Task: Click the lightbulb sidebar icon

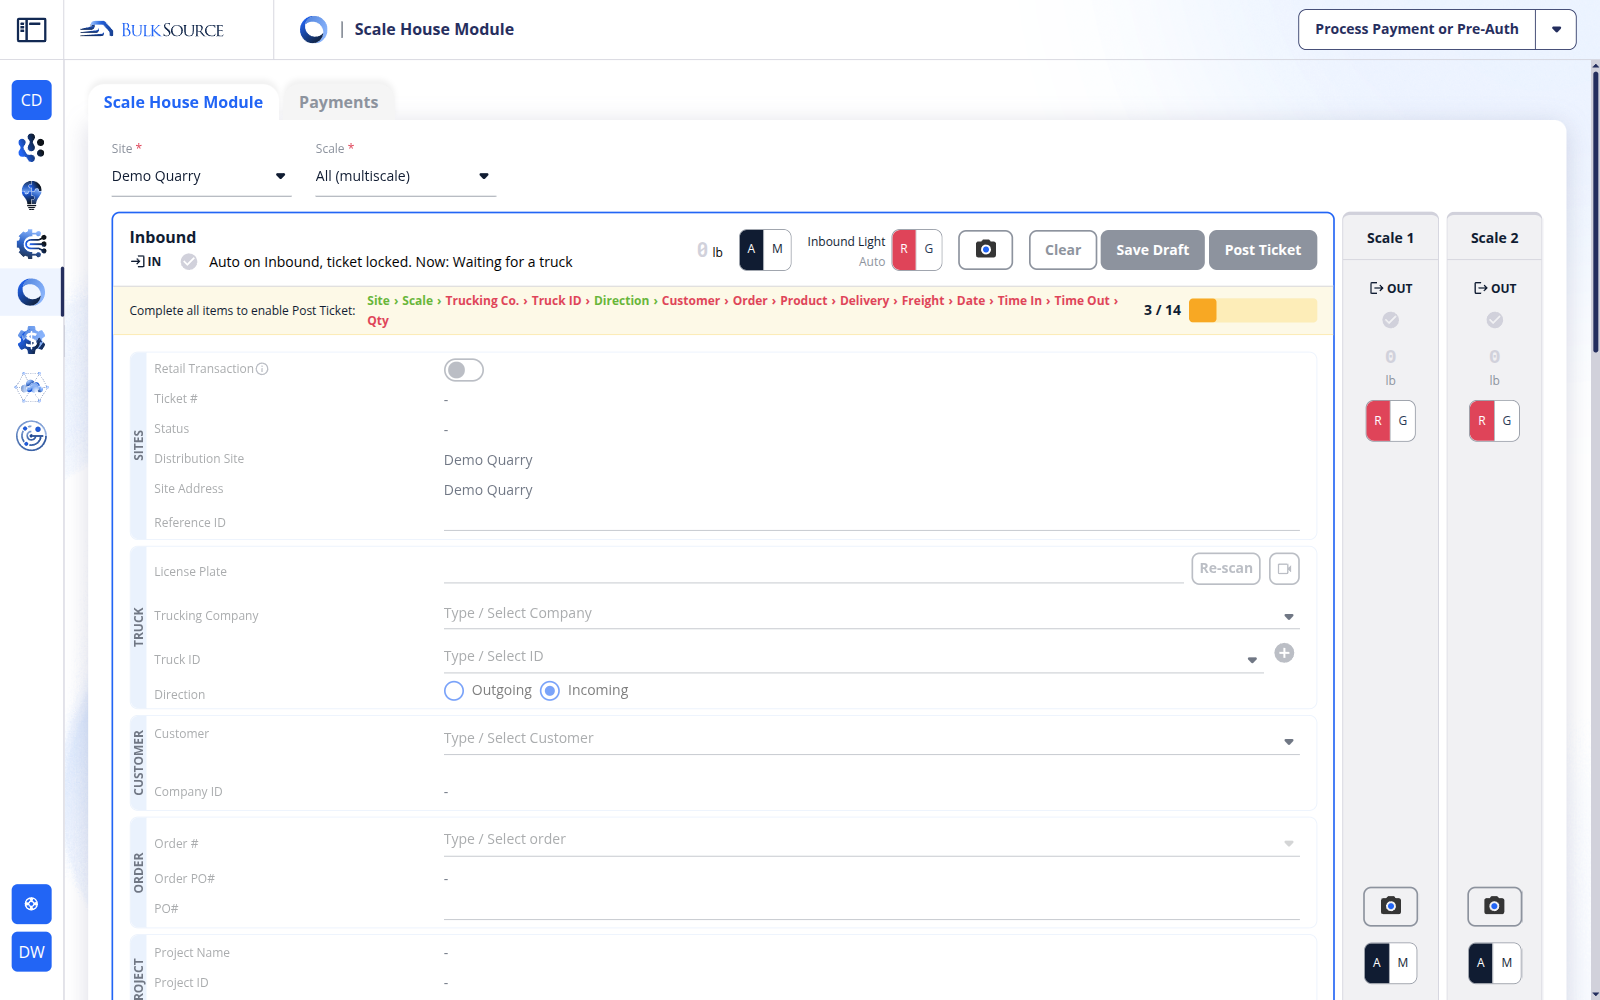Action: [32, 195]
